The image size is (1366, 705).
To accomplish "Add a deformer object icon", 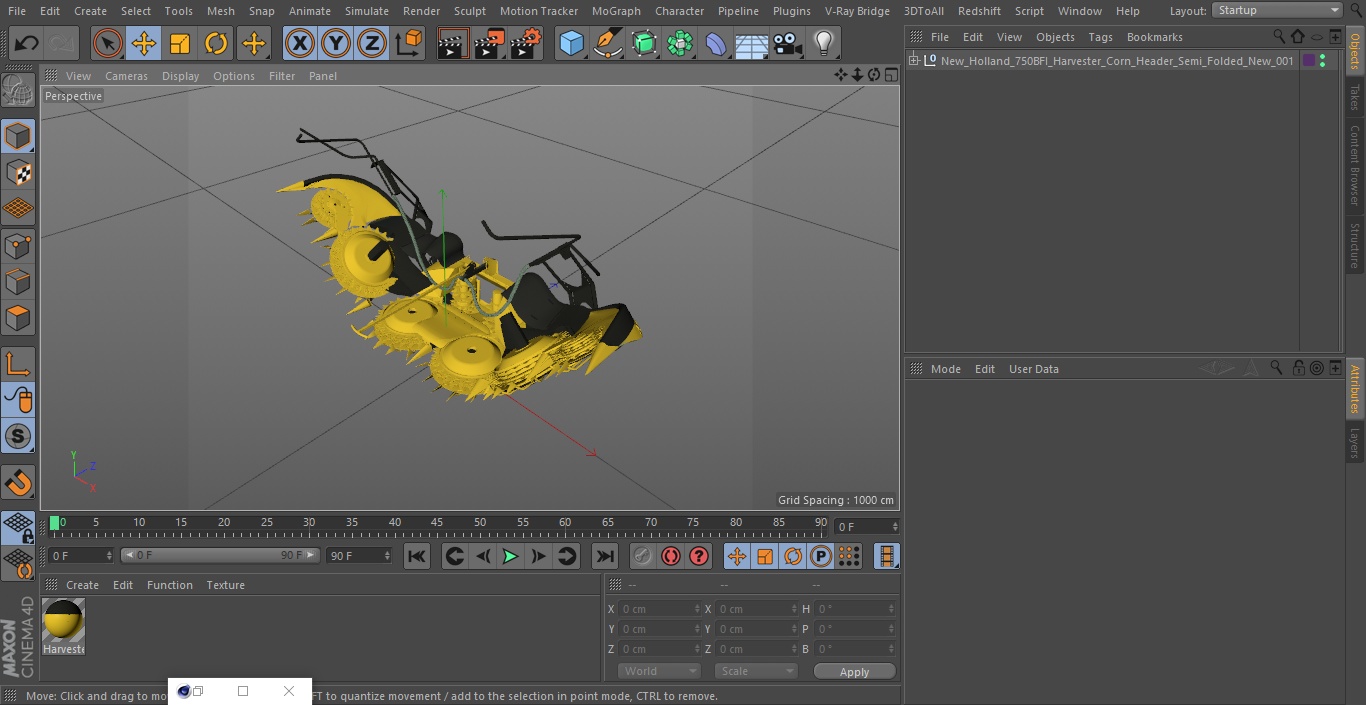I will (x=716, y=44).
